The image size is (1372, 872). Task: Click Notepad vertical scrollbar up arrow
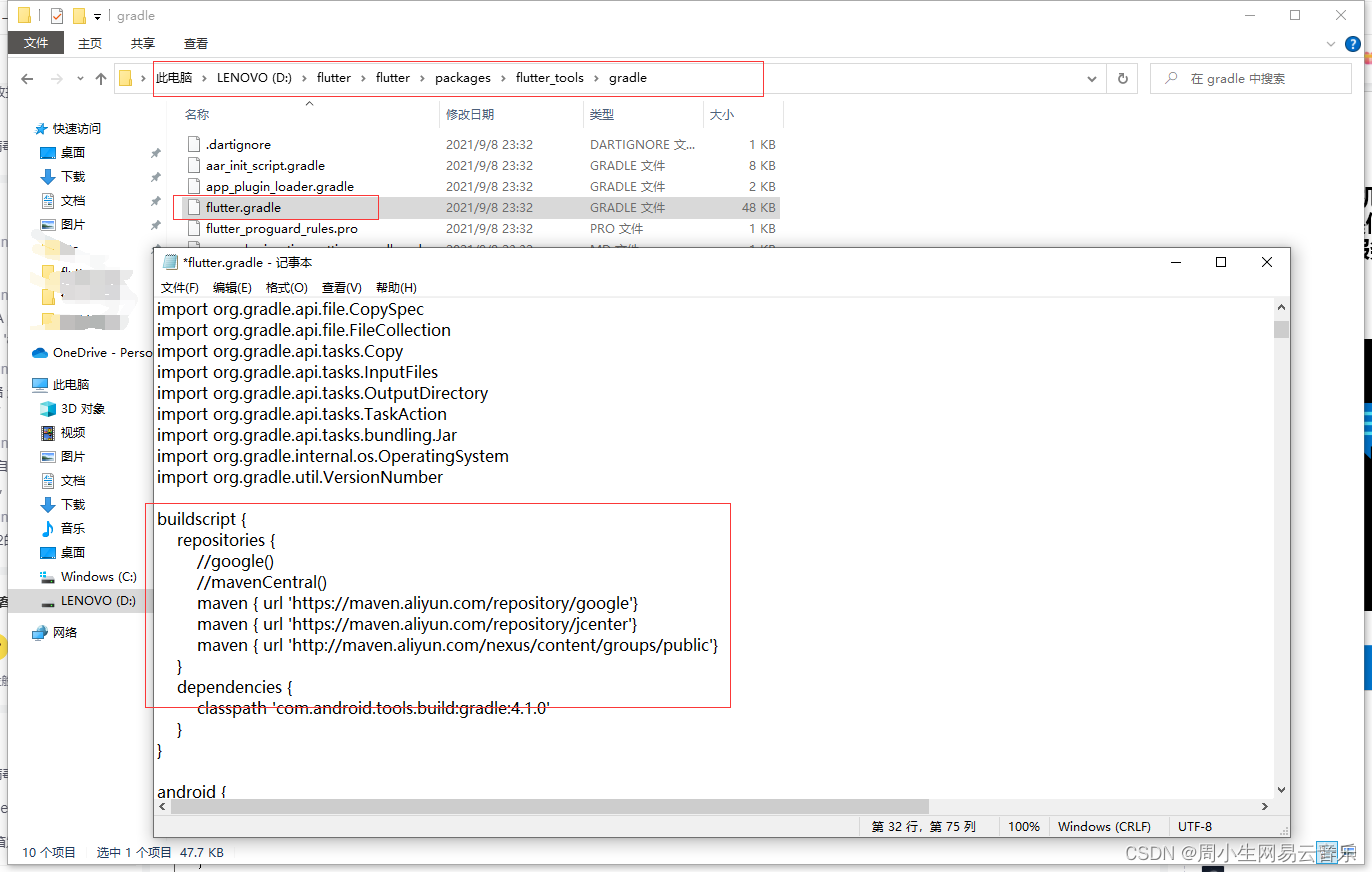[1281, 308]
